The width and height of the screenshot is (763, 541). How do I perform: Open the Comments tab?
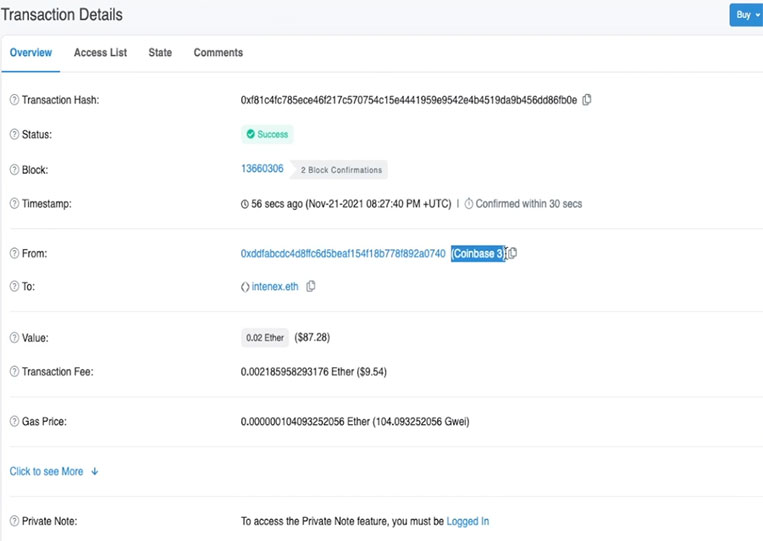218,53
